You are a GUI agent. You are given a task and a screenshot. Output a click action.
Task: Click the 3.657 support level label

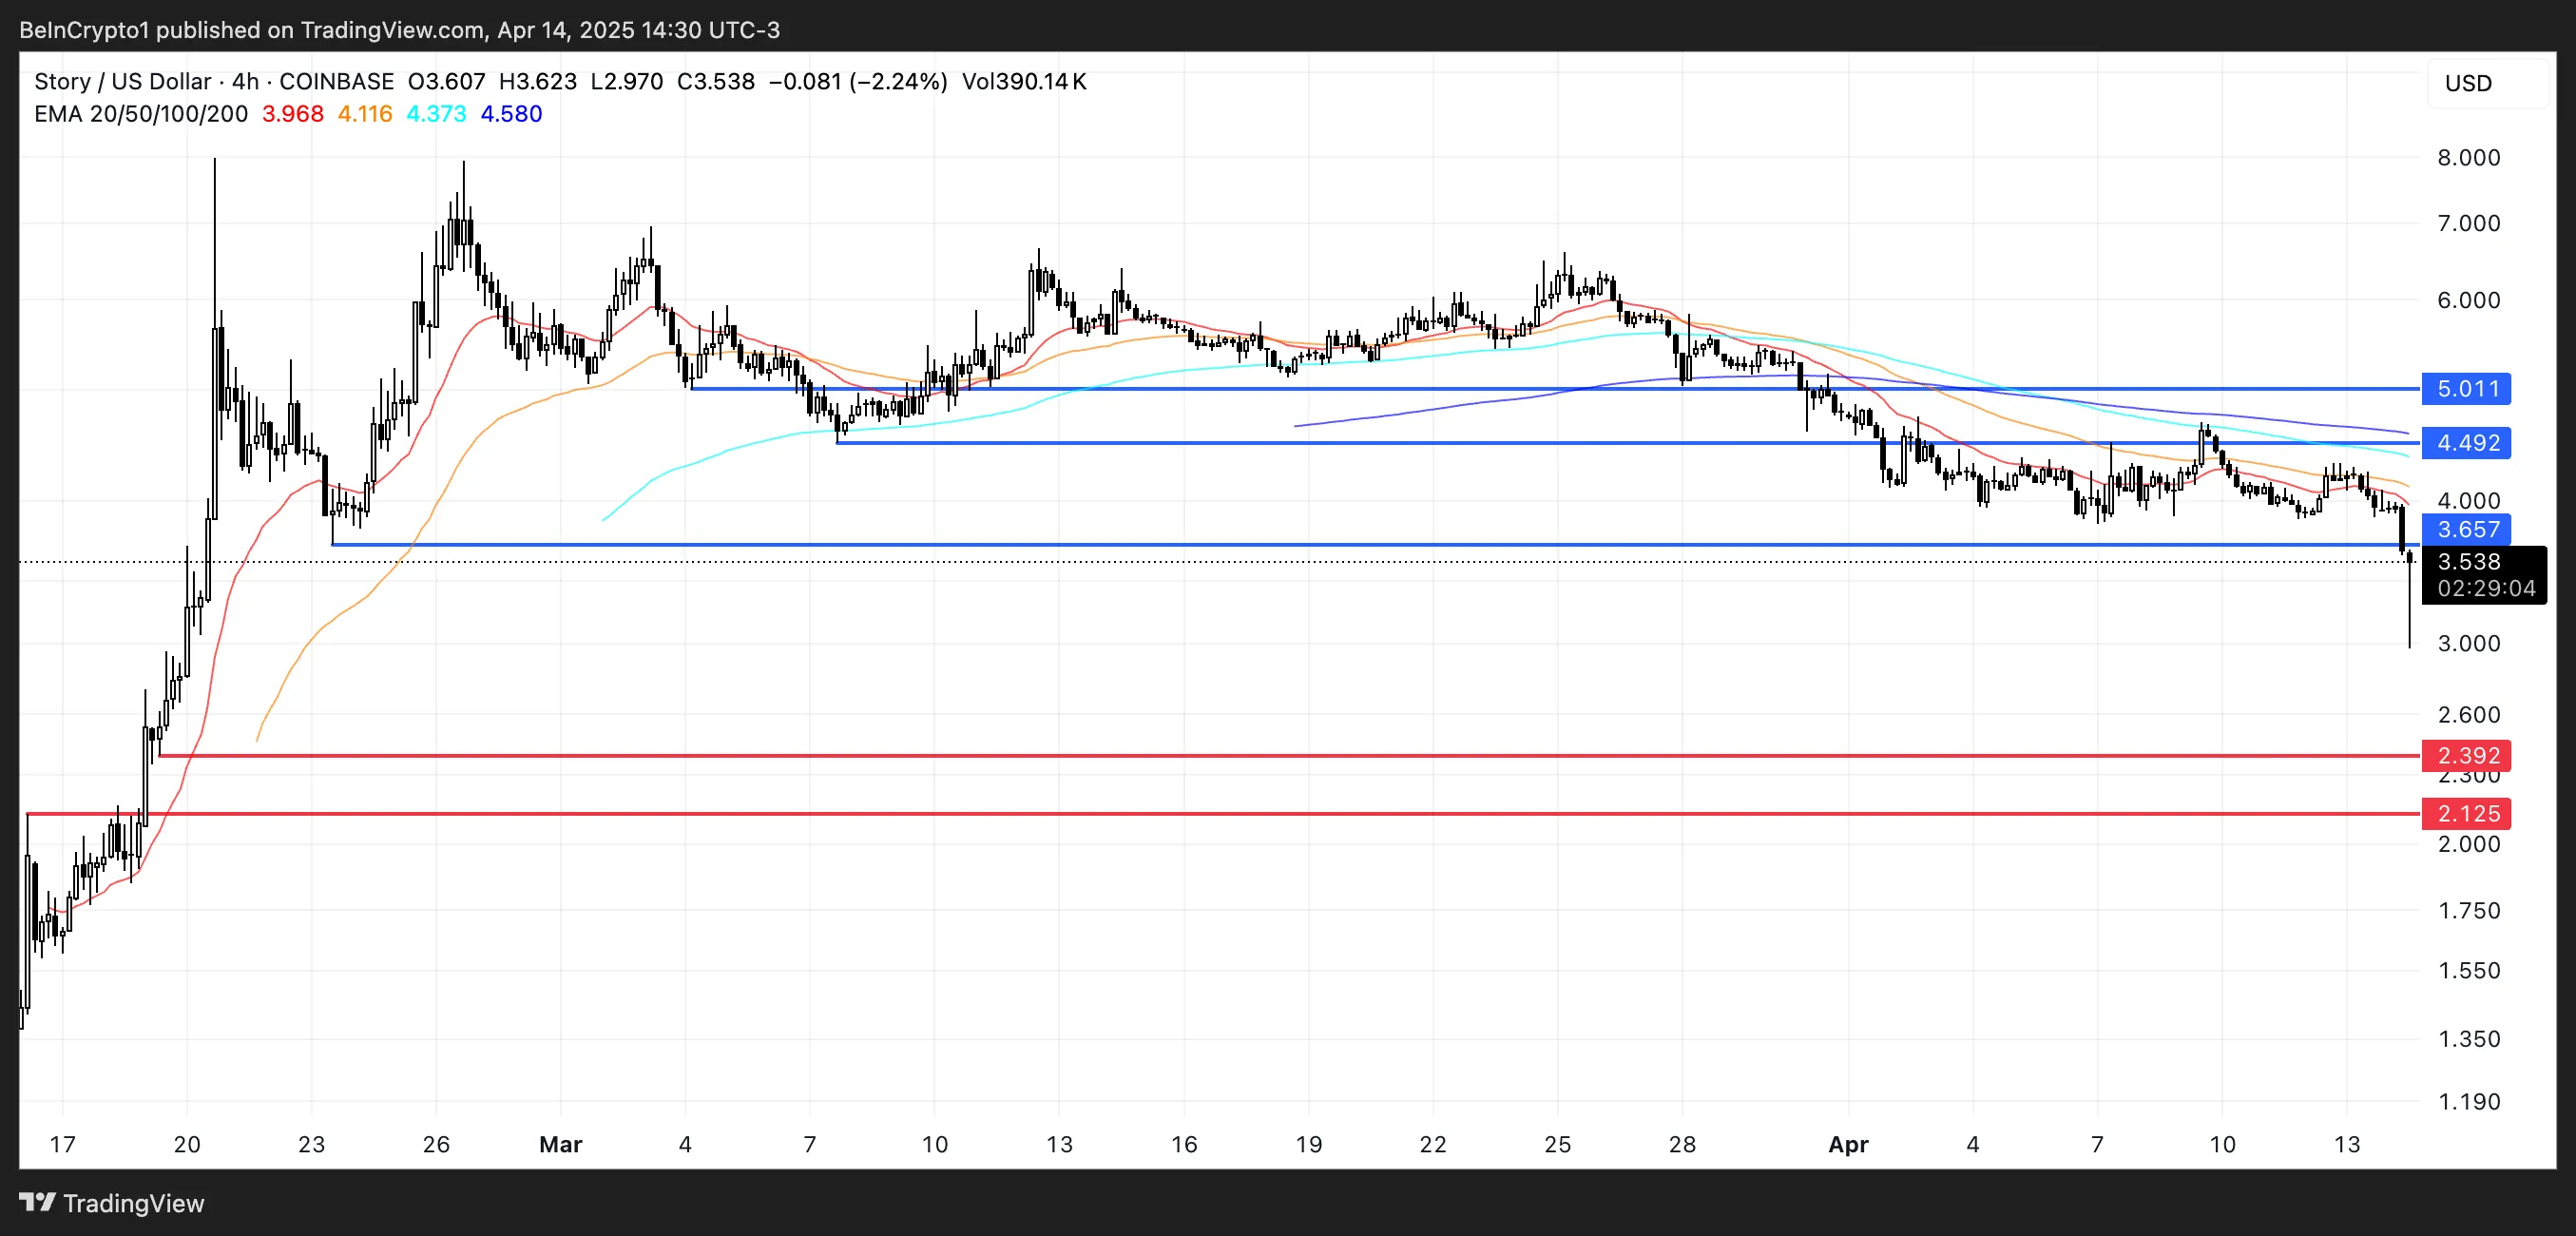[2466, 530]
